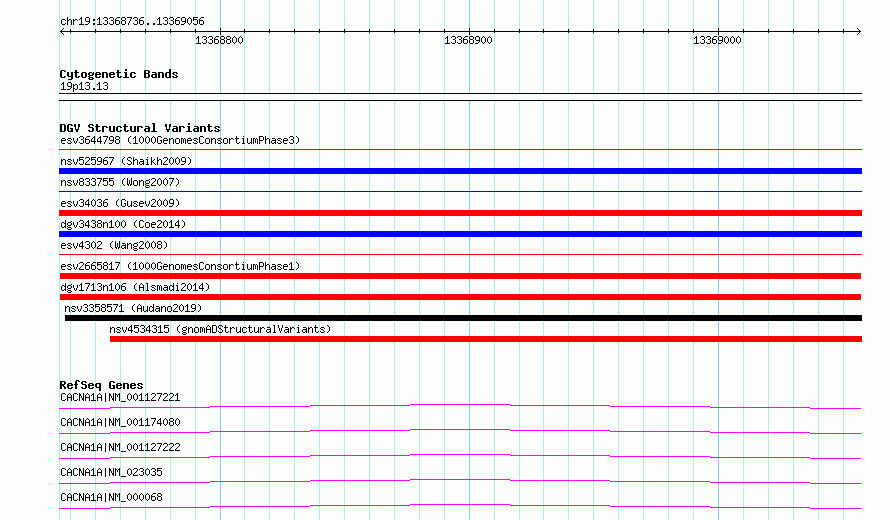
Task: Open transcript CACNA1A|NM_001127221 label
Action: [120, 397]
